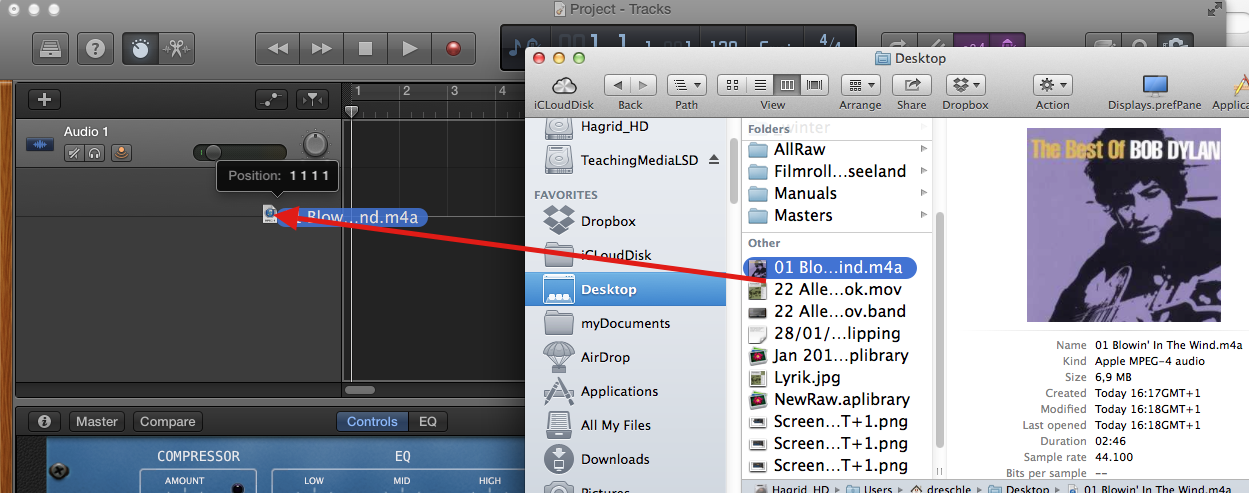Click Displays.prefPane toolbar icon
Image resolution: width=1249 pixels, height=493 pixels.
coord(1155,85)
